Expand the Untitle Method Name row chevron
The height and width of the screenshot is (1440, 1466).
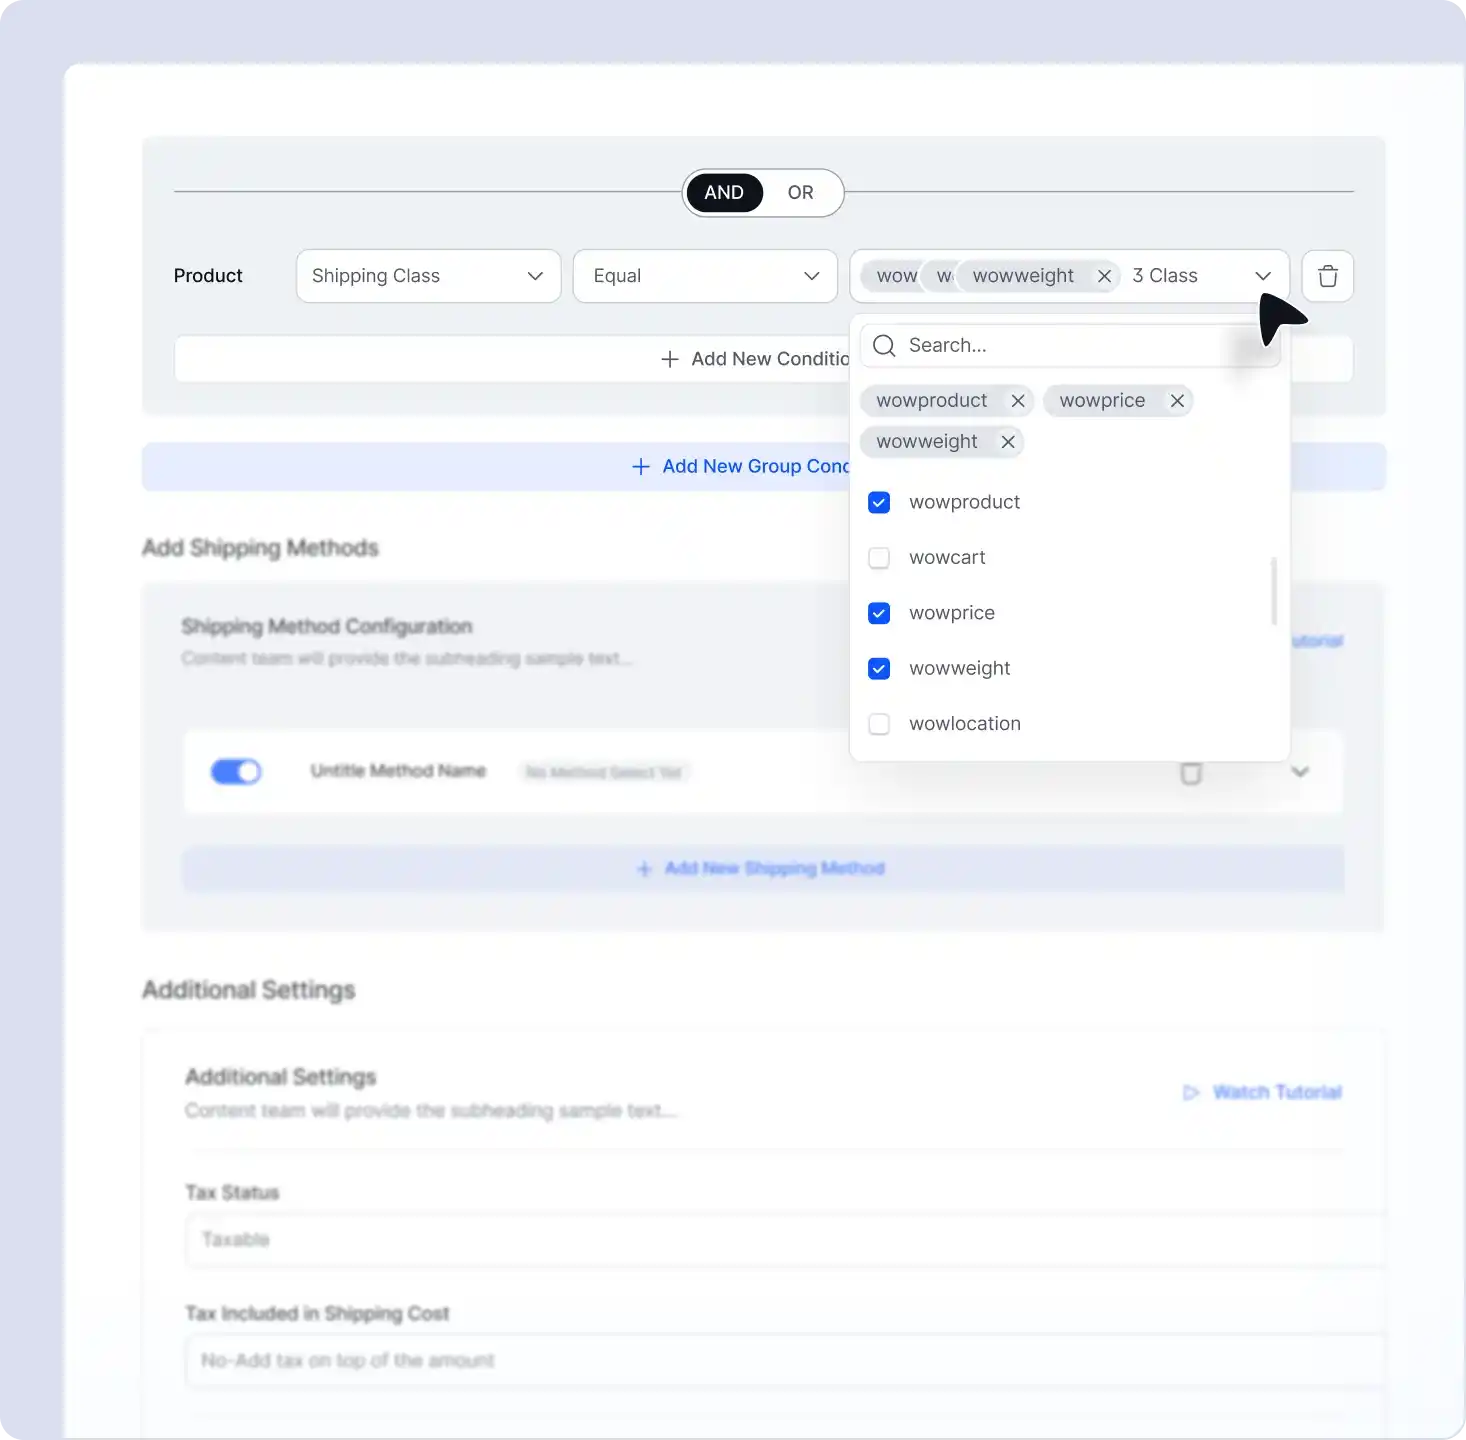1299,771
